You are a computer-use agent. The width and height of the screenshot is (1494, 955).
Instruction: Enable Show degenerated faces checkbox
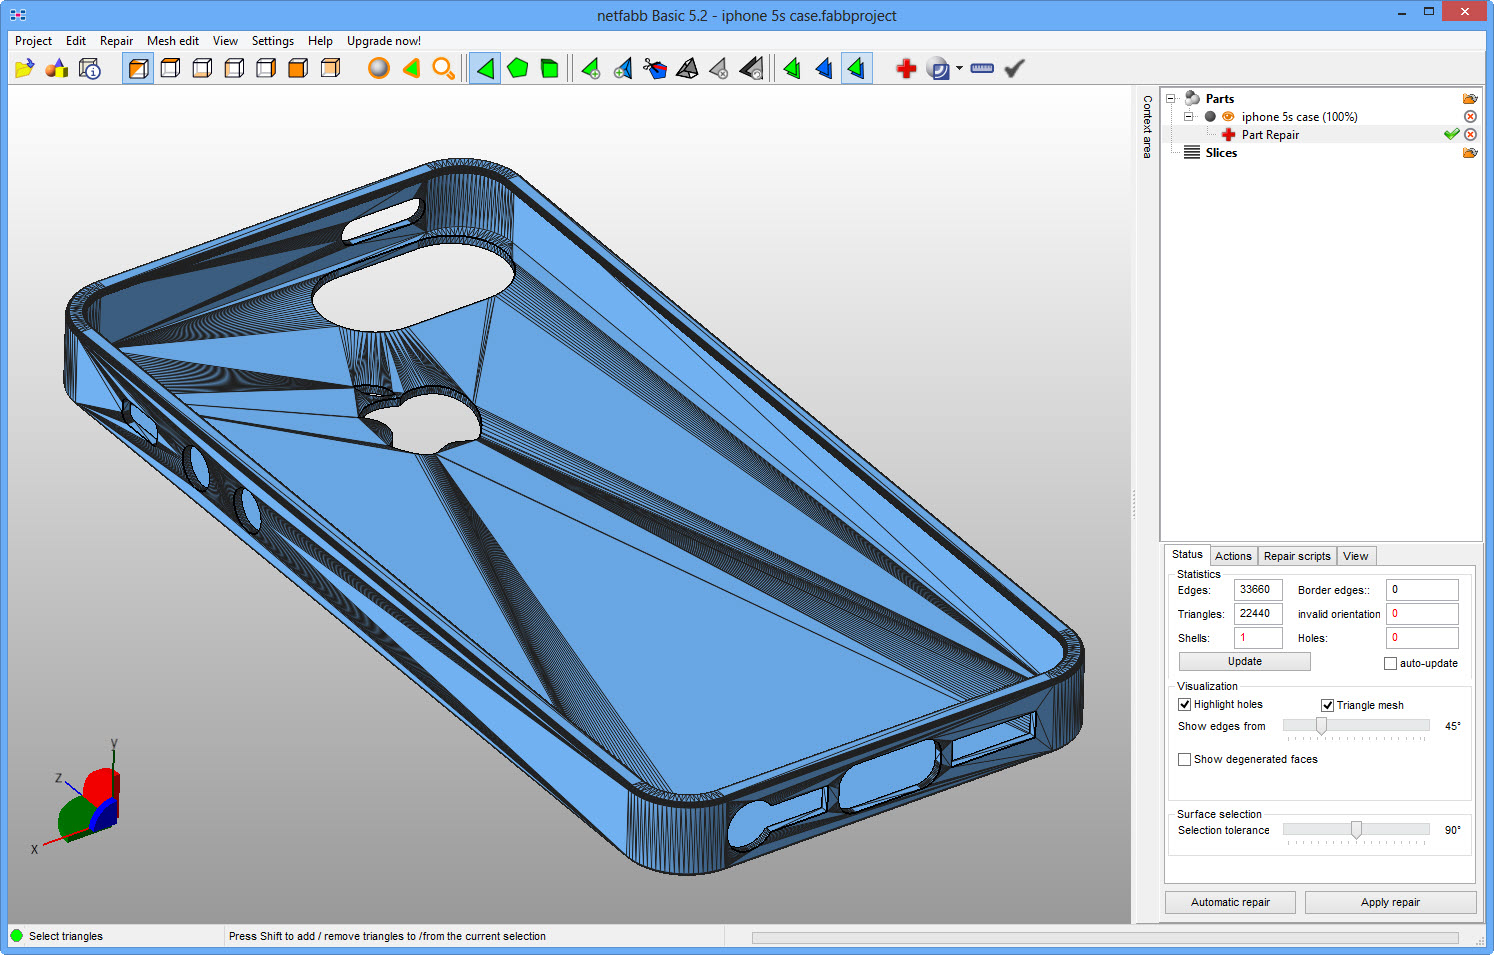click(x=1184, y=760)
